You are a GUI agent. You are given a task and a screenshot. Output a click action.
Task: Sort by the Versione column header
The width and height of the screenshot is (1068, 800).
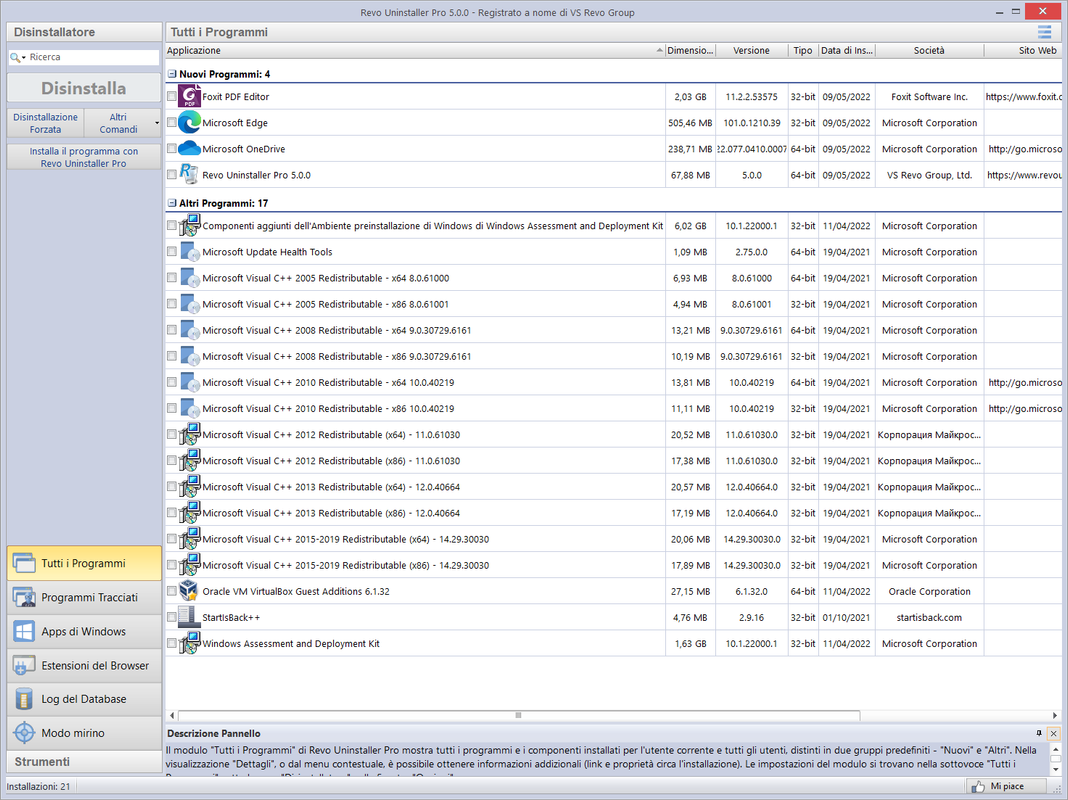pyautogui.click(x=751, y=50)
